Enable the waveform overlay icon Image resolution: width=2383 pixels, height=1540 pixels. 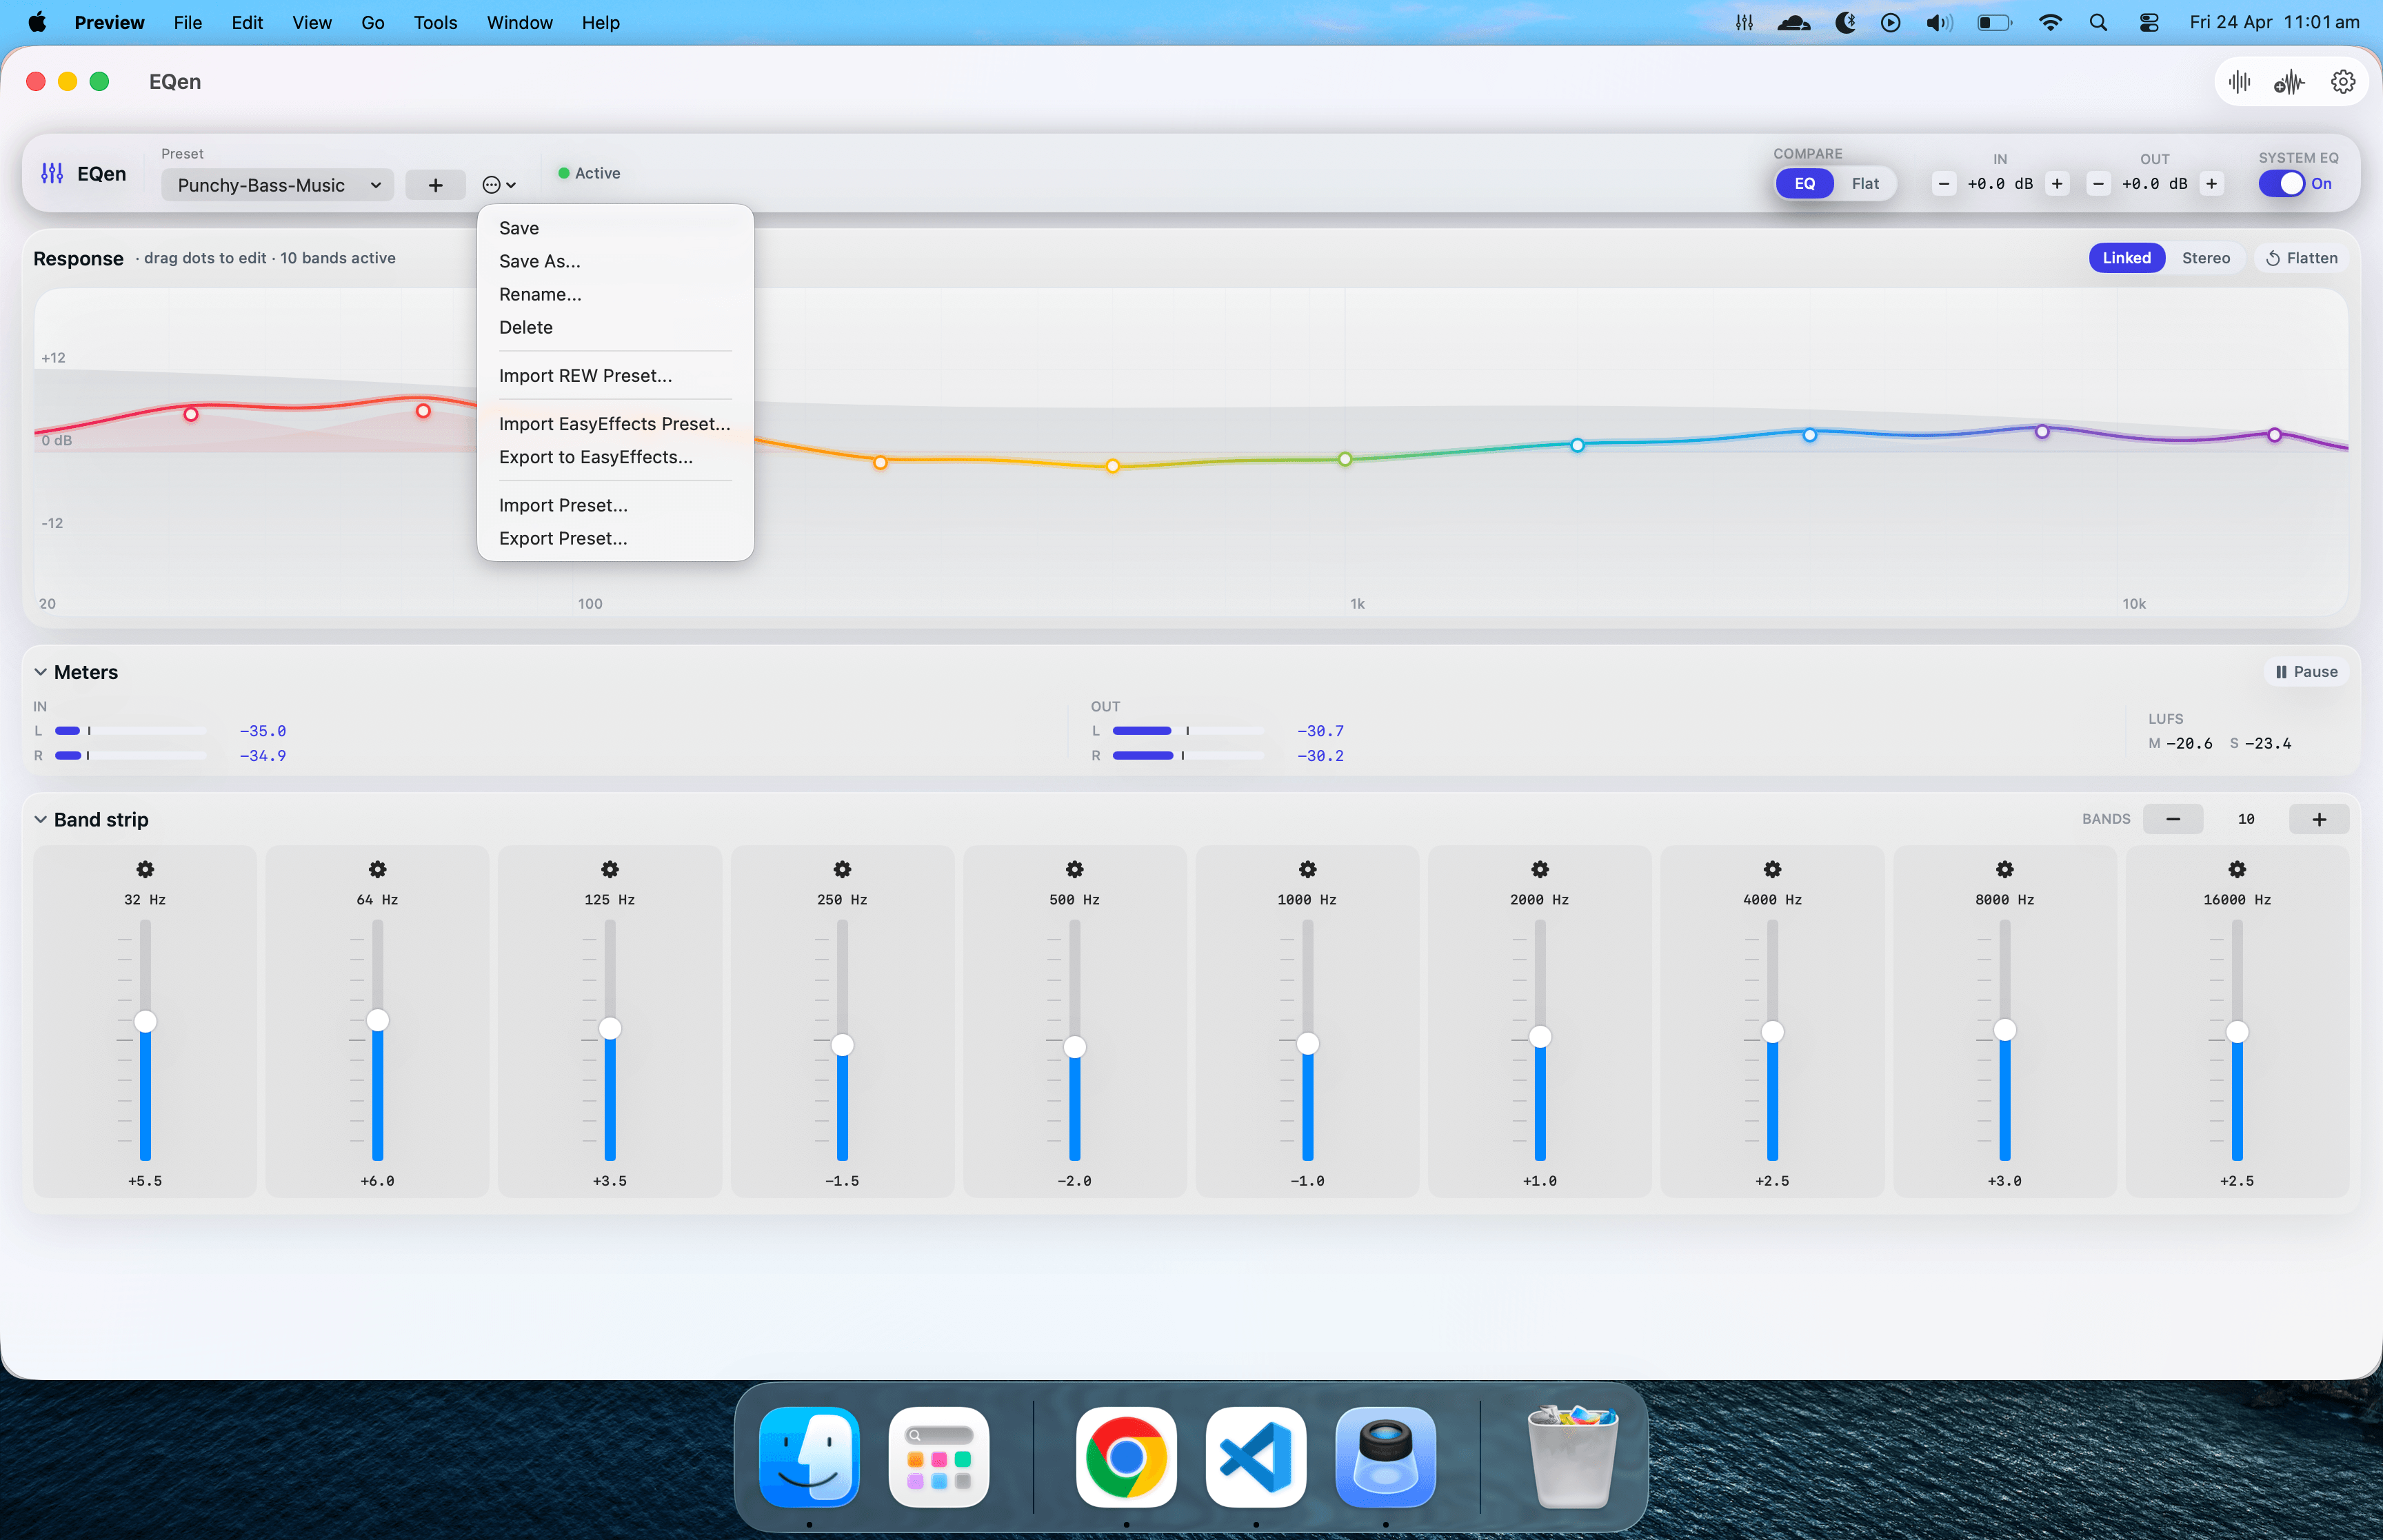[x=2290, y=81]
